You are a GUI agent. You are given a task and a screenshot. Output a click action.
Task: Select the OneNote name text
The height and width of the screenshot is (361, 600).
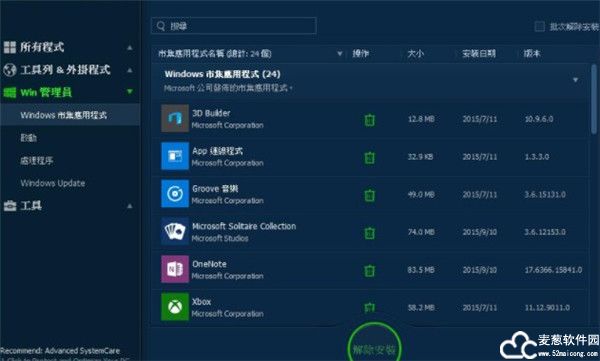(209, 264)
